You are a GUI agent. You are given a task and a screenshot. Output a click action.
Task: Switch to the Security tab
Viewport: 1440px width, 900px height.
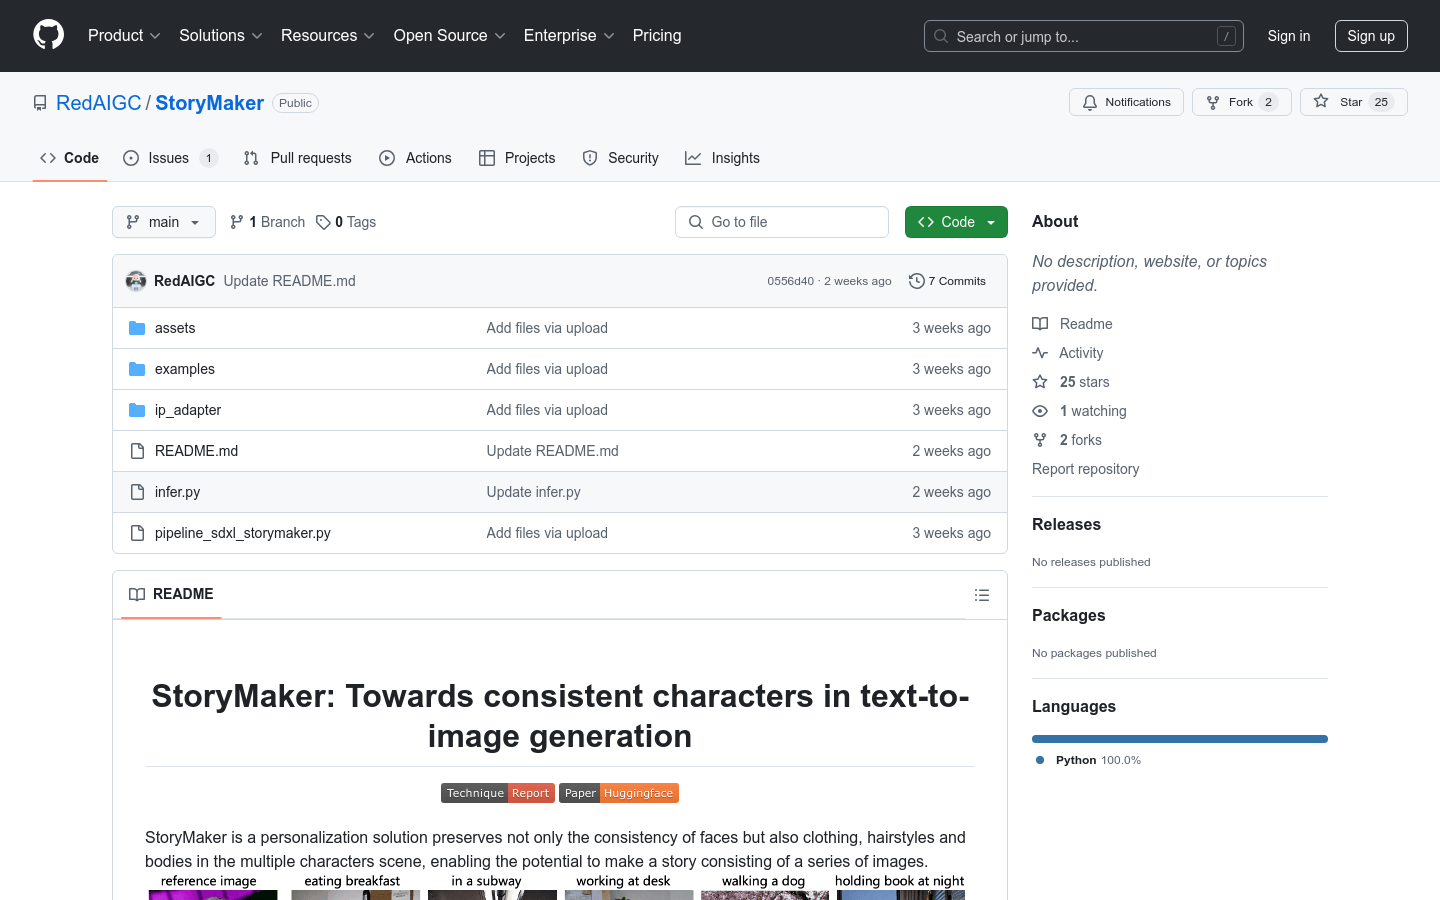pos(621,158)
